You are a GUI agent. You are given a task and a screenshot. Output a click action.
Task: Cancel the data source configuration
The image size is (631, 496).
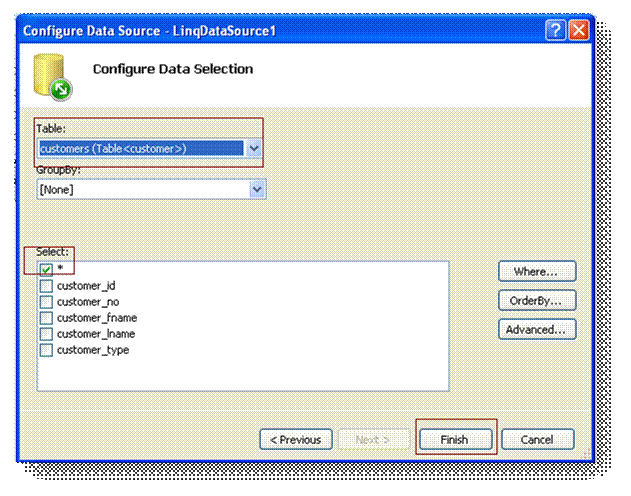[x=538, y=439]
